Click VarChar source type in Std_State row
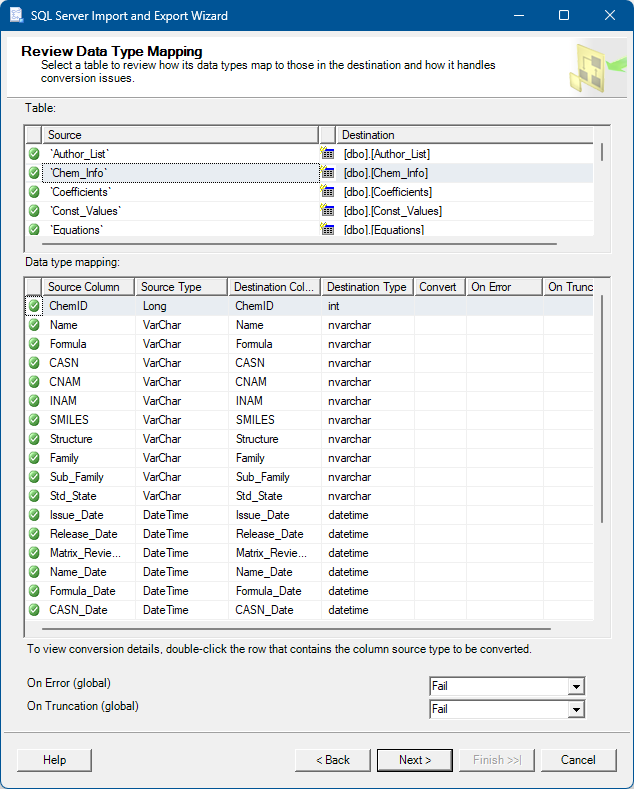634x789 pixels. click(x=182, y=496)
